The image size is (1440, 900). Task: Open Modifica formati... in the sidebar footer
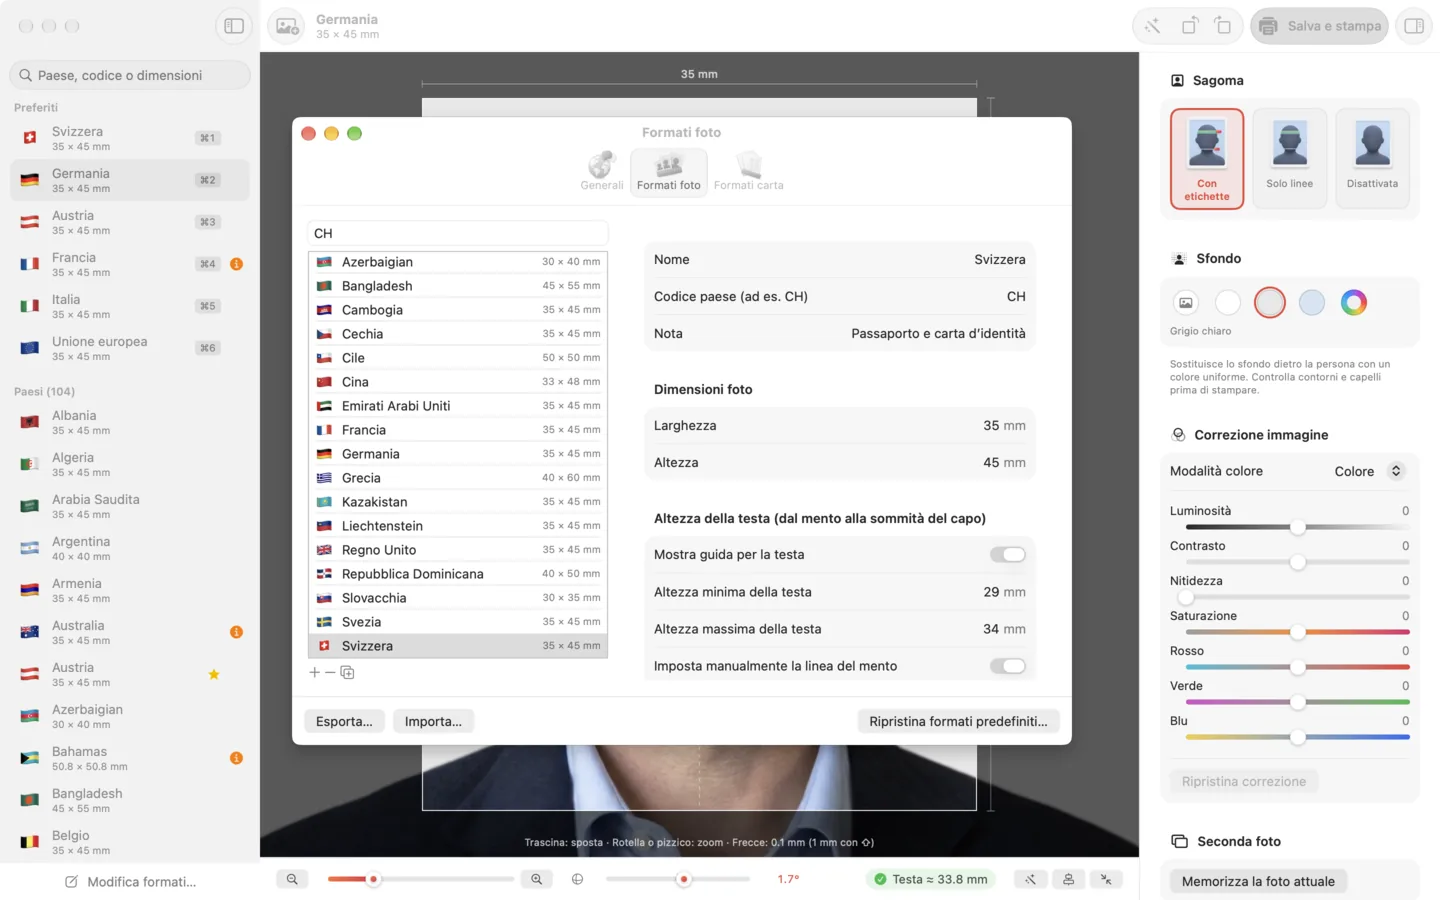(x=130, y=882)
